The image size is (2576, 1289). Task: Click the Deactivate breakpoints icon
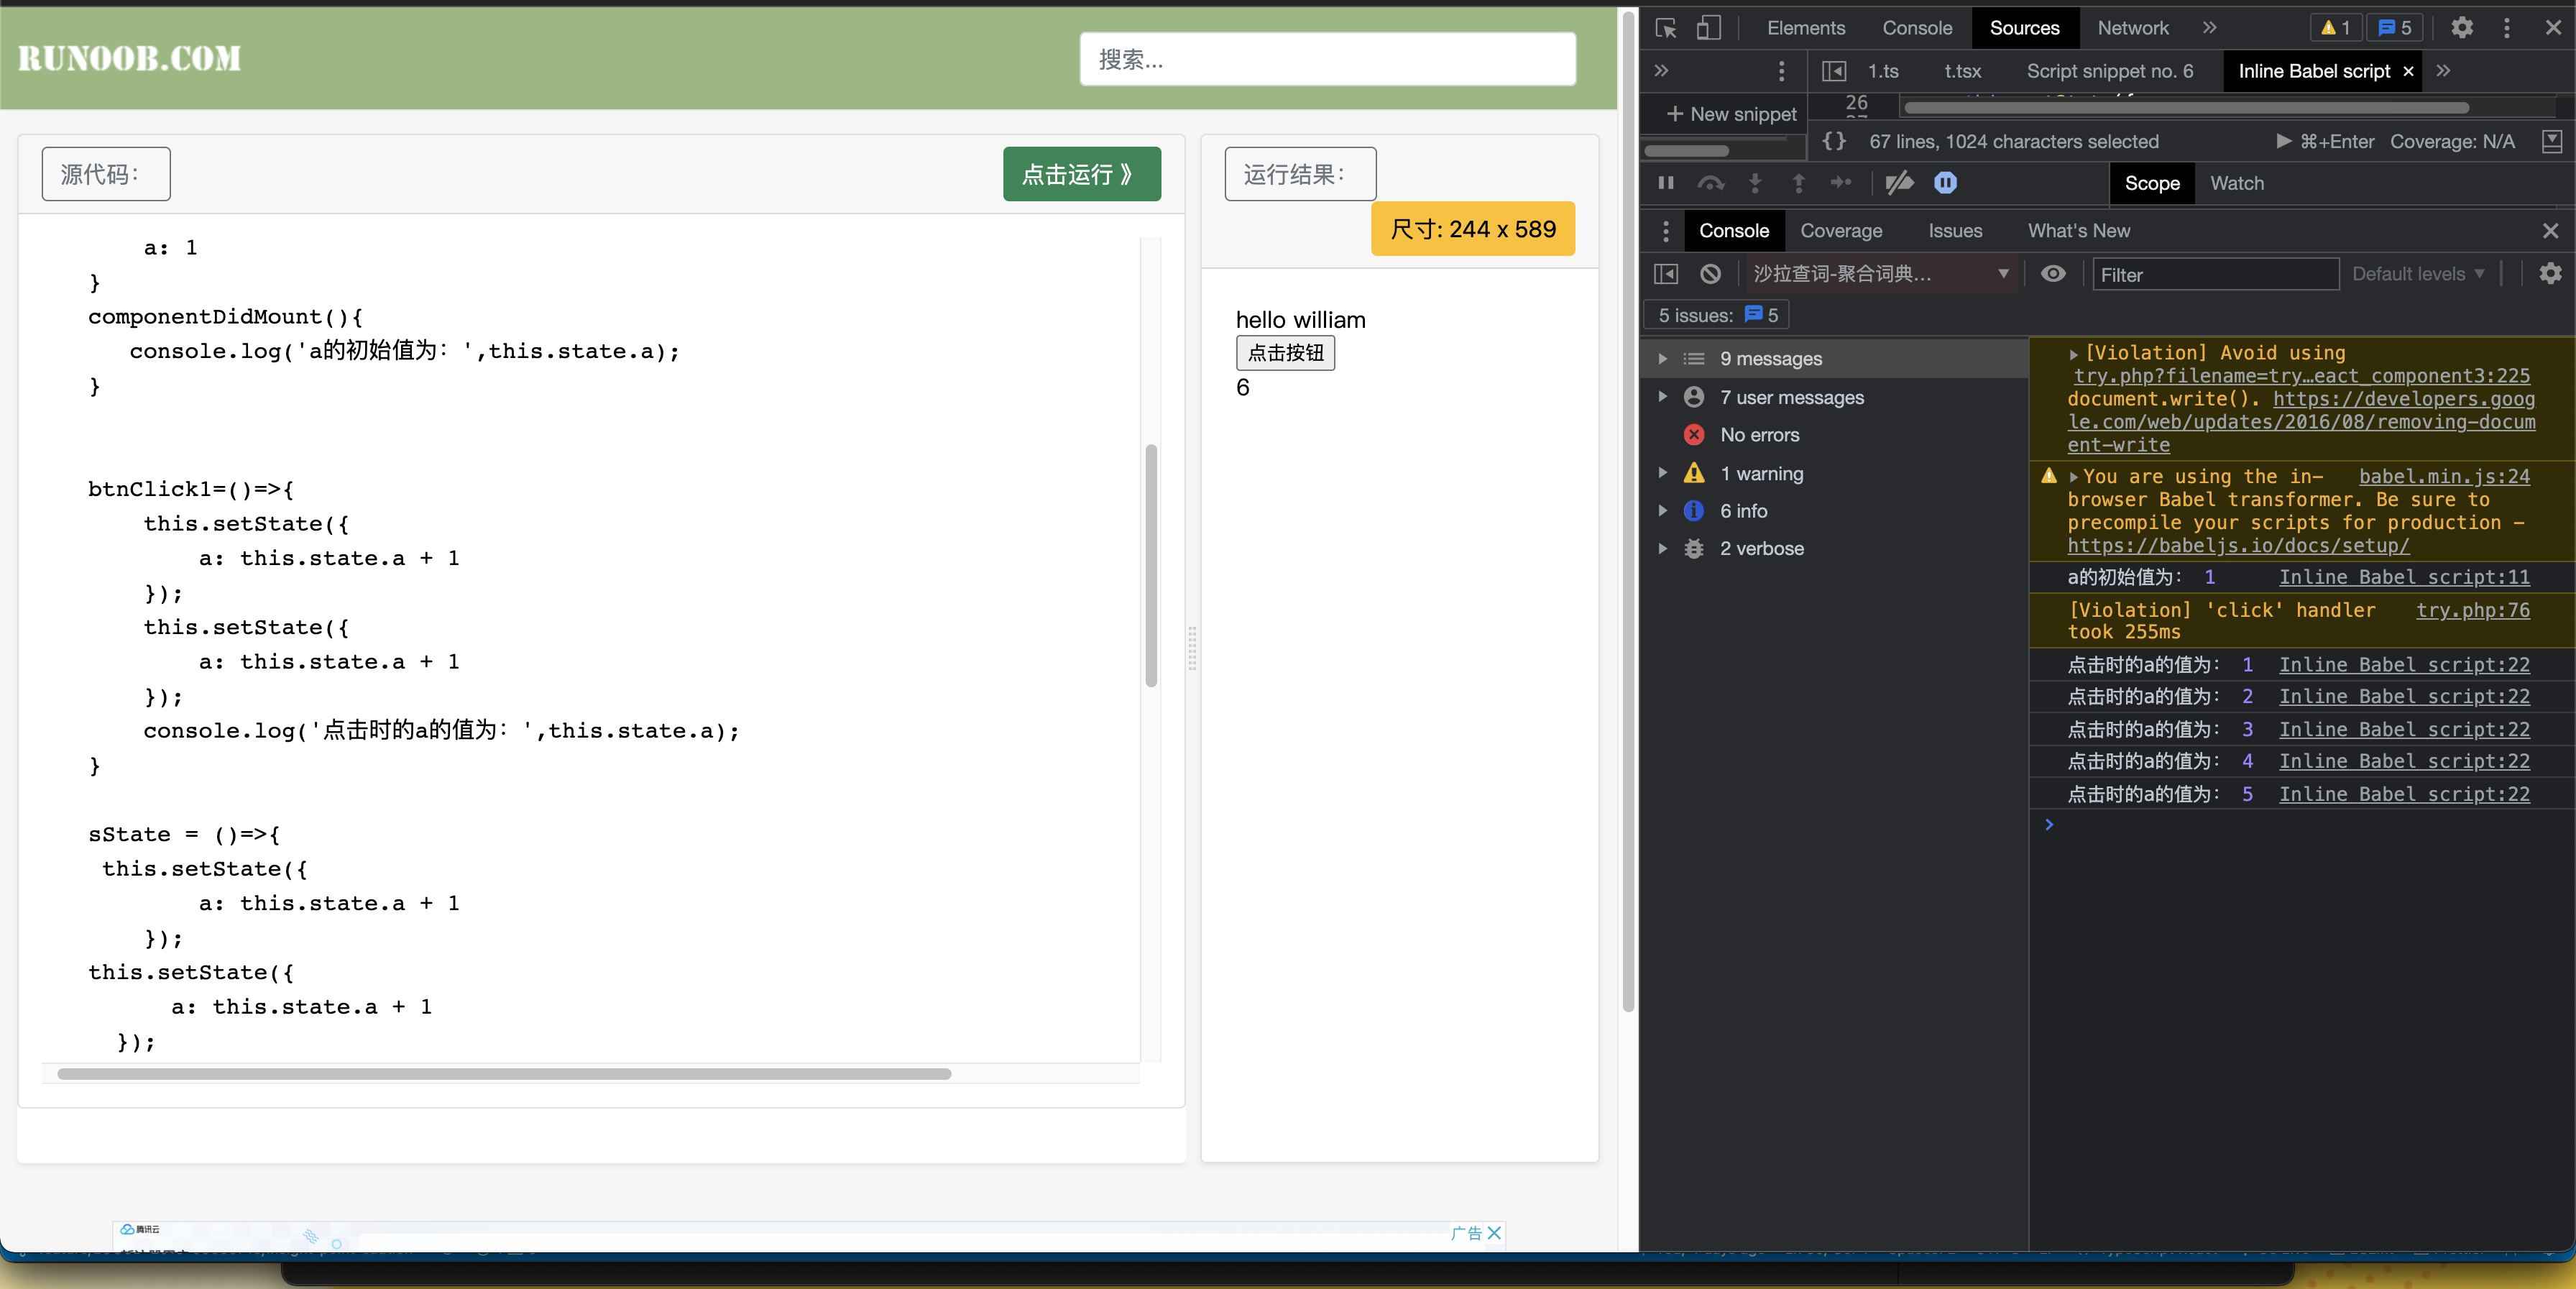coord(1898,183)
